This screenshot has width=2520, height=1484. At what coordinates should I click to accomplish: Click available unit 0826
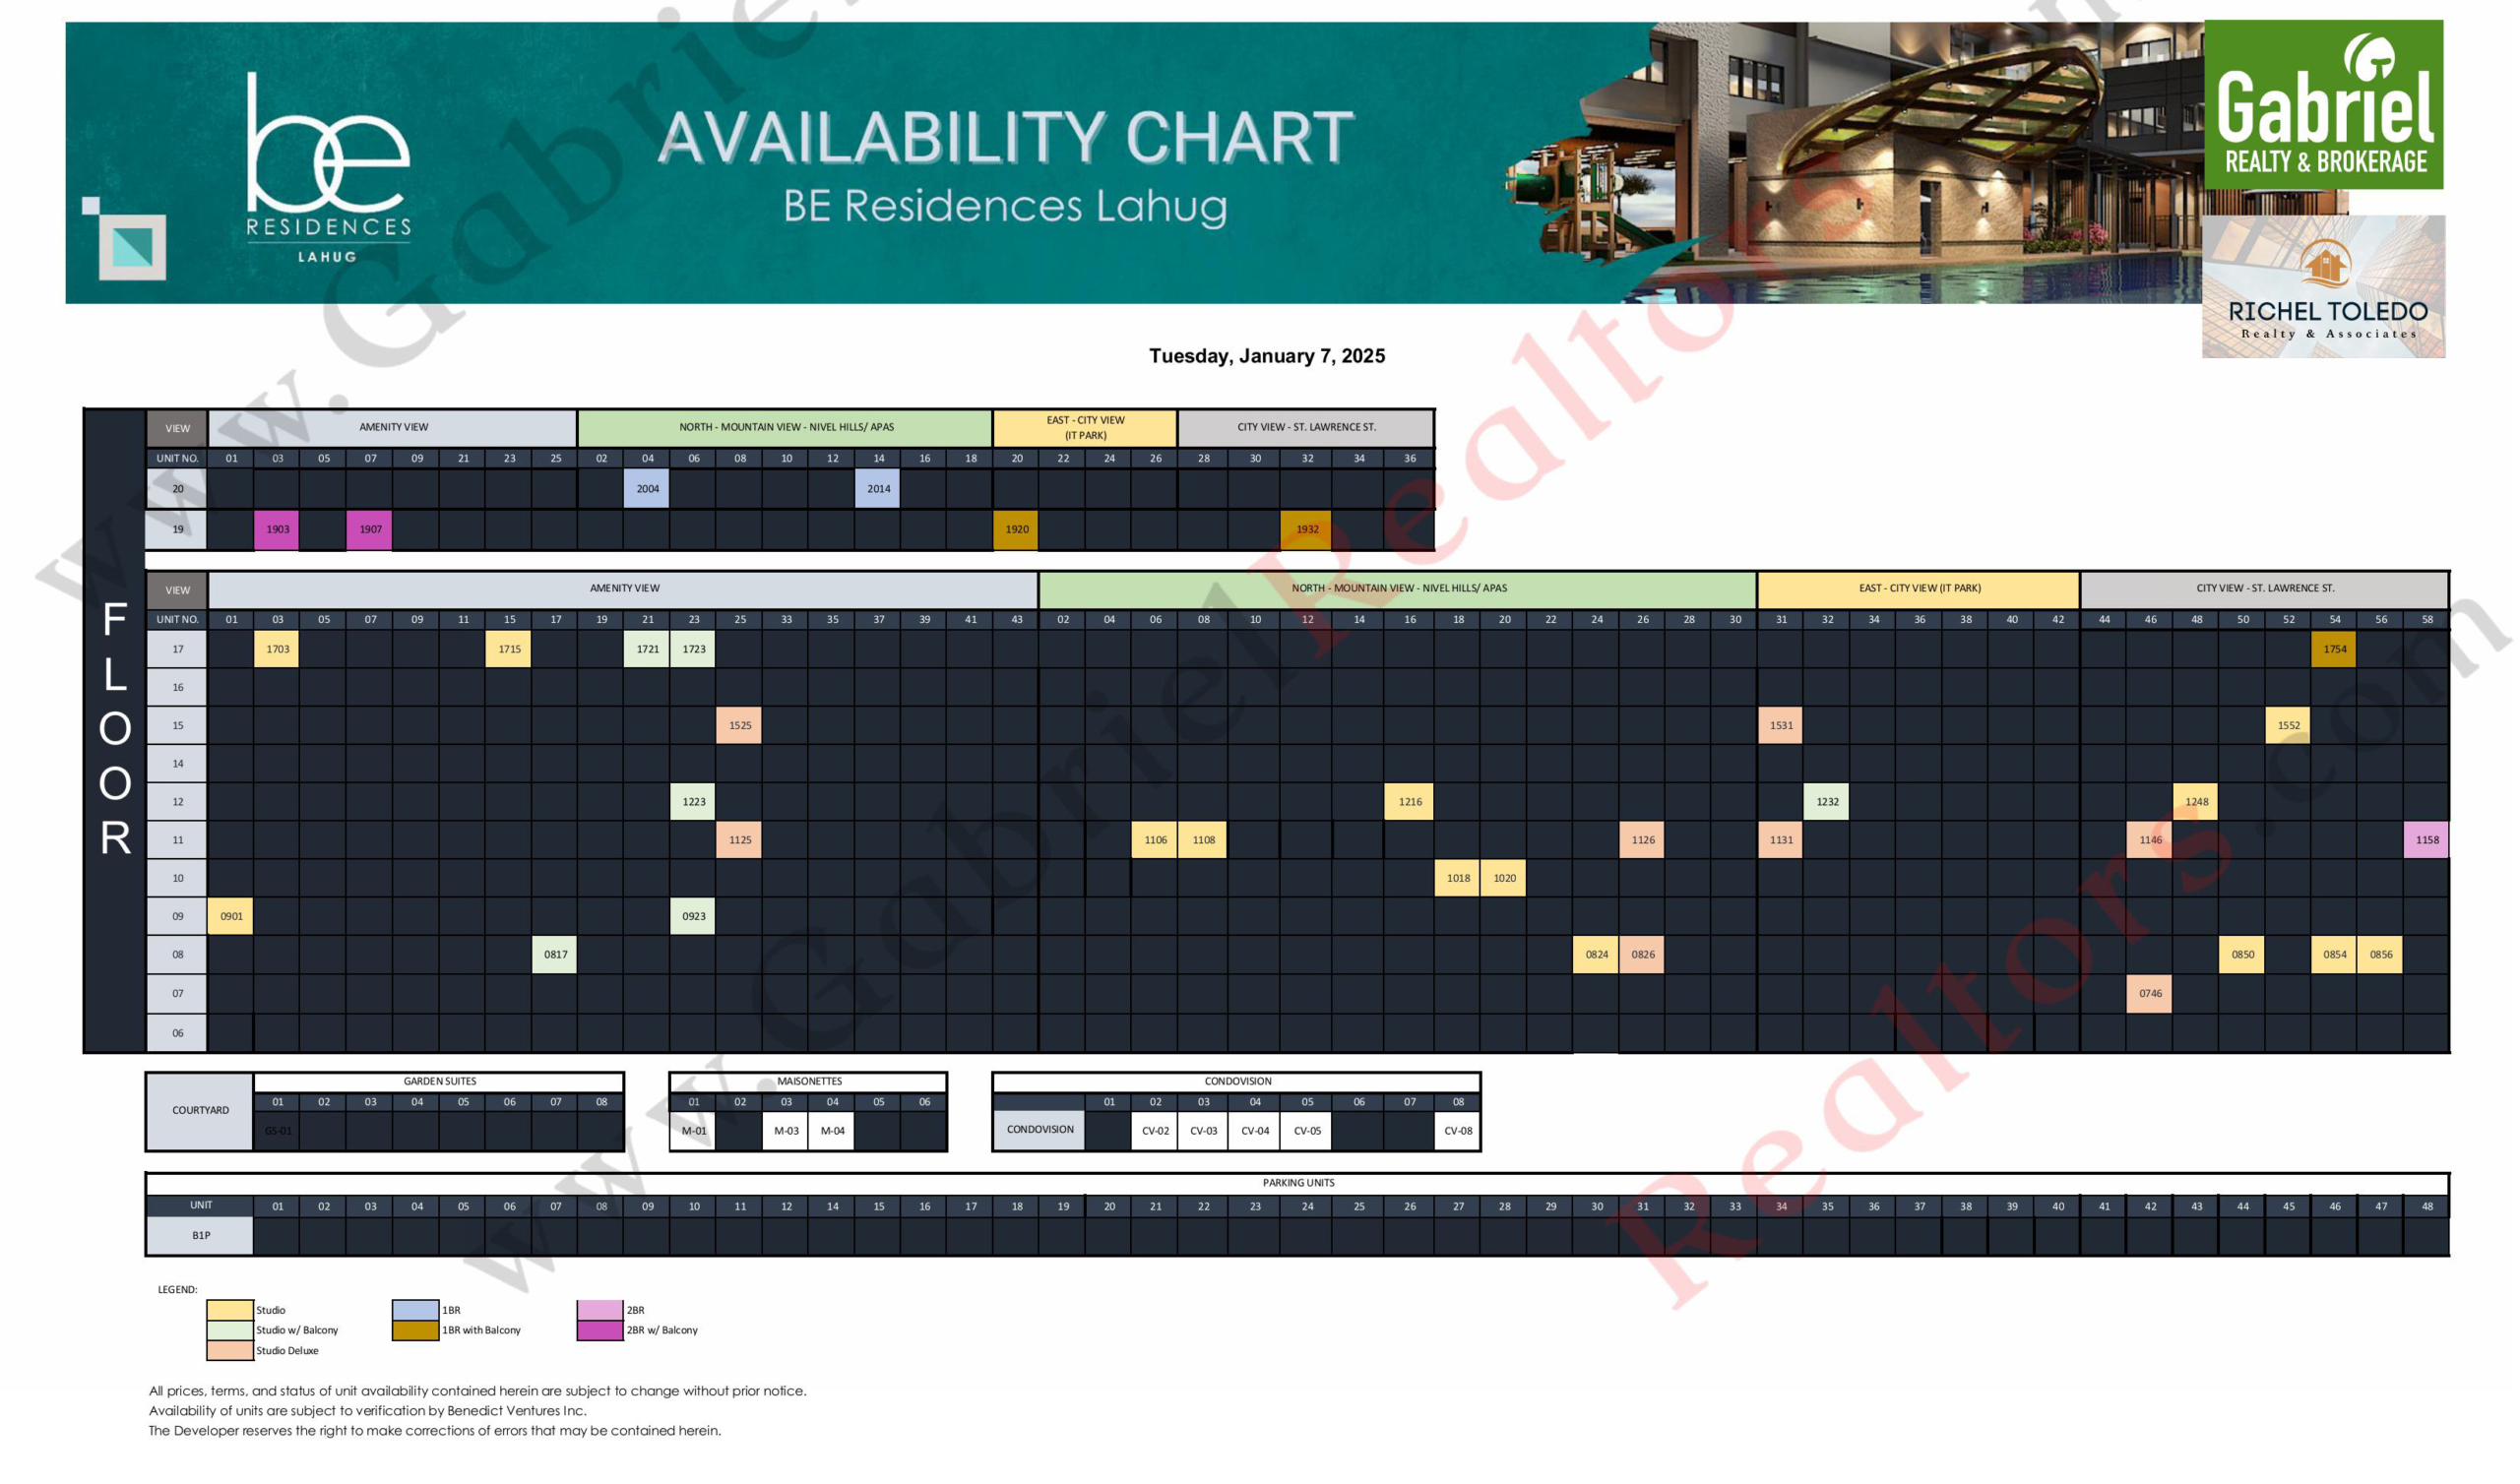pyautogui.click(x=1642, y=954)
